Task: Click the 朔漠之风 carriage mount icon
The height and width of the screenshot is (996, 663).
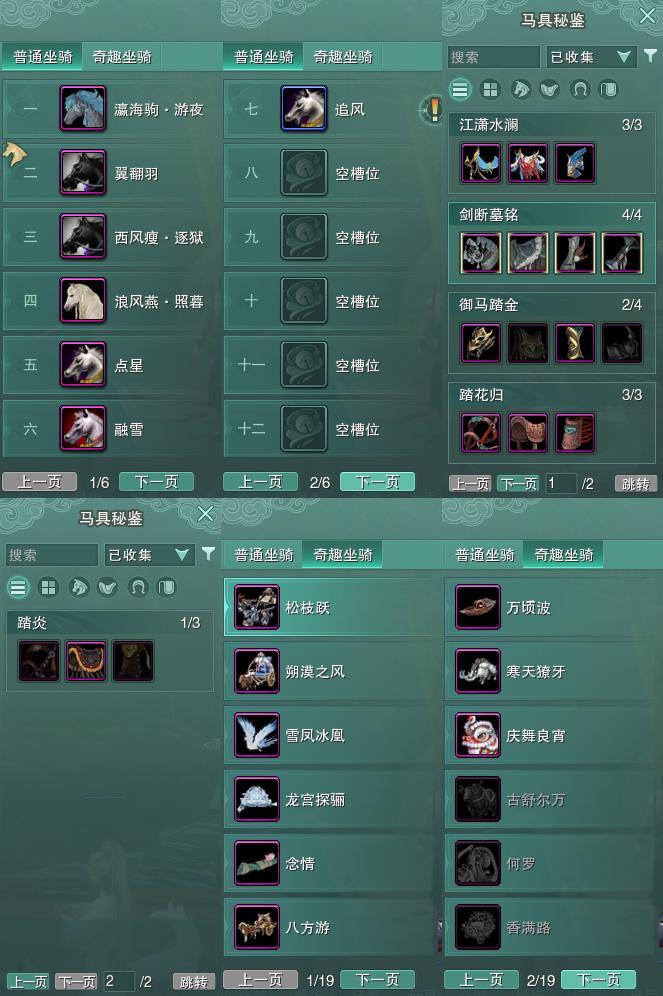Action: click(x=257, y=671)
